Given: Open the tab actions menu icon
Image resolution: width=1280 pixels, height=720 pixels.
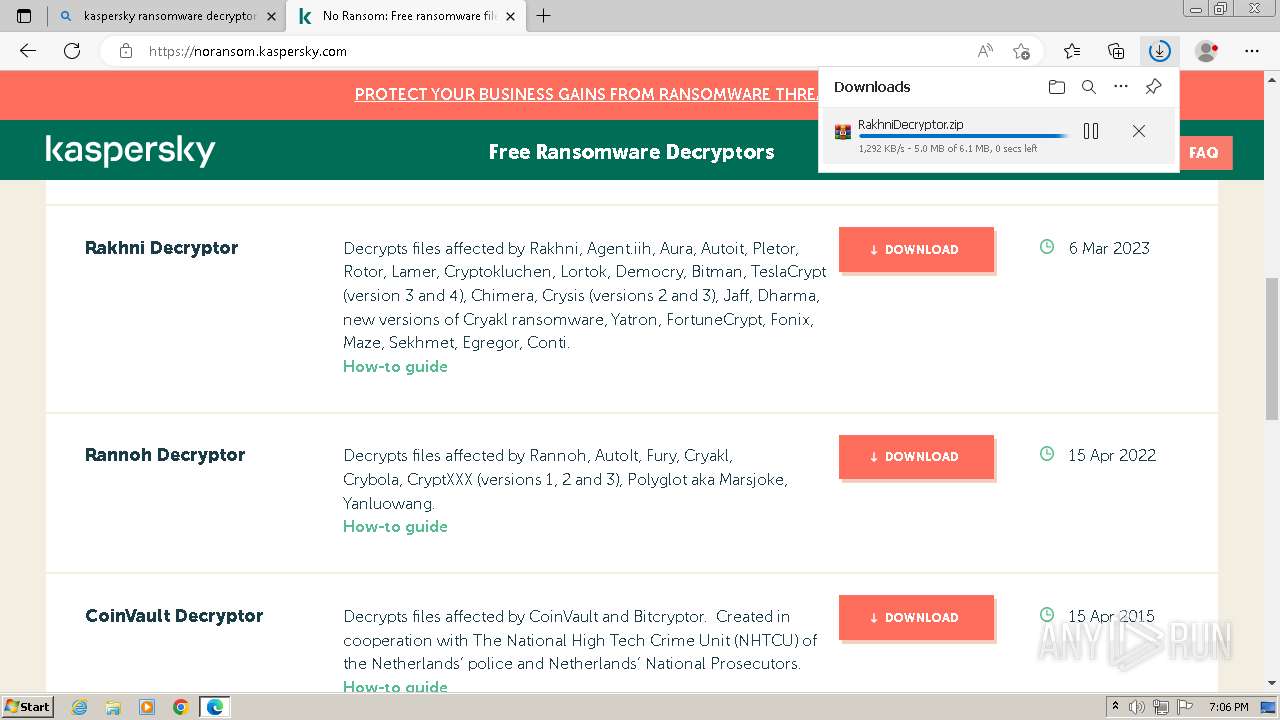Looking at the screenshot, I should (24, 16).
